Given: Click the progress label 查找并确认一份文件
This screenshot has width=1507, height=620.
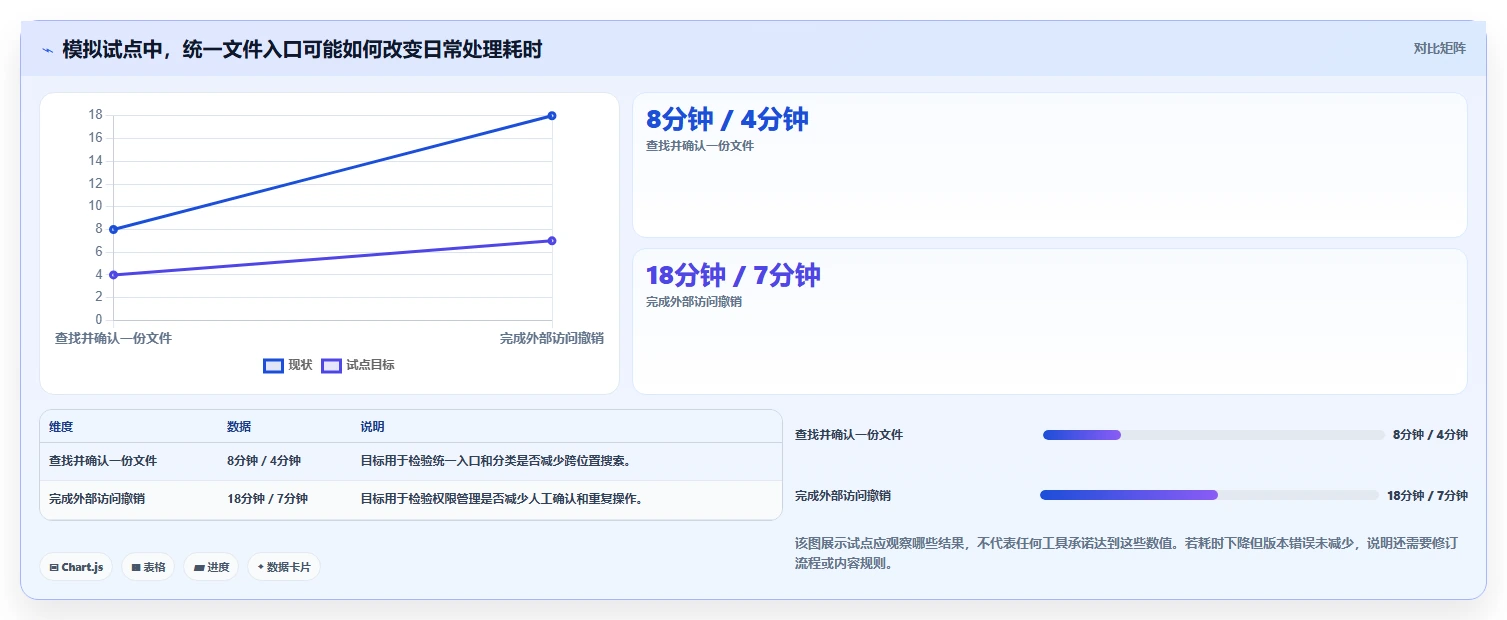Looking at the screenshot, I should (x=849, y=435).
